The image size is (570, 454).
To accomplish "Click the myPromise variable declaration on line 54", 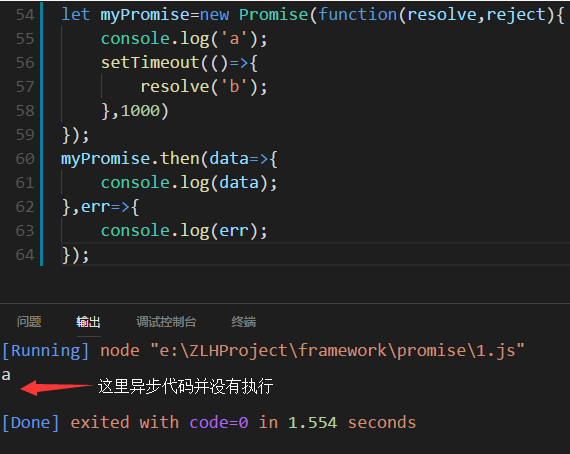I will click(x=145, y=16).
